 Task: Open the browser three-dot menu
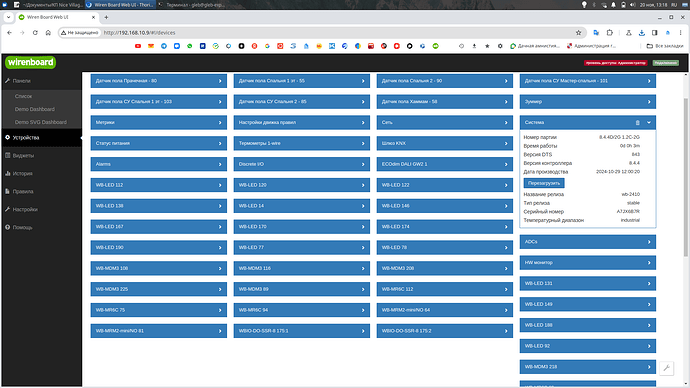[680, 33]
